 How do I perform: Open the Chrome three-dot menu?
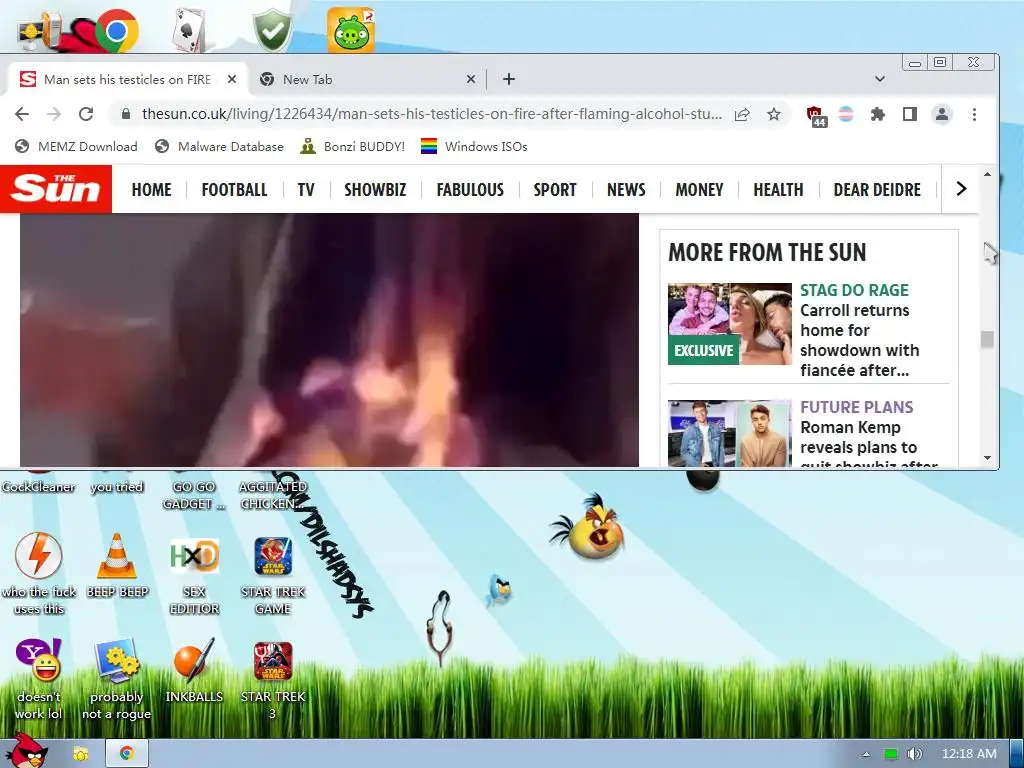click(974, 114)
